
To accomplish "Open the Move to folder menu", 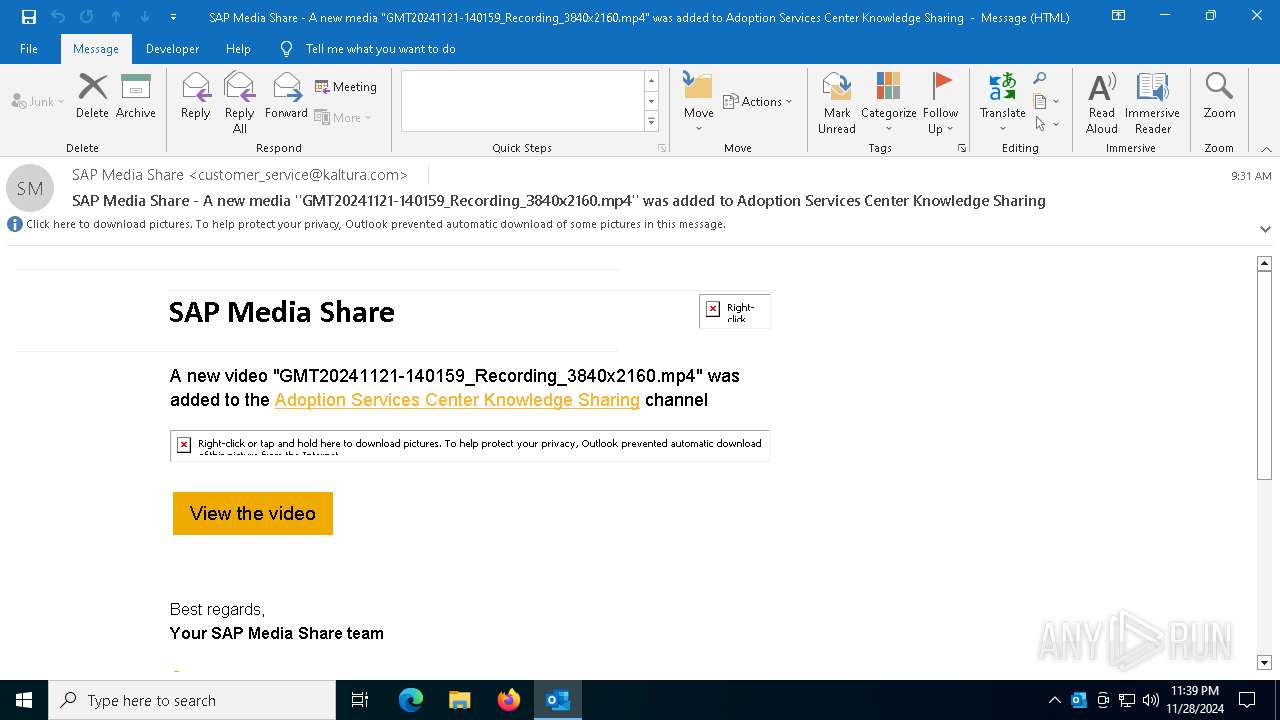I will [698, 102].
